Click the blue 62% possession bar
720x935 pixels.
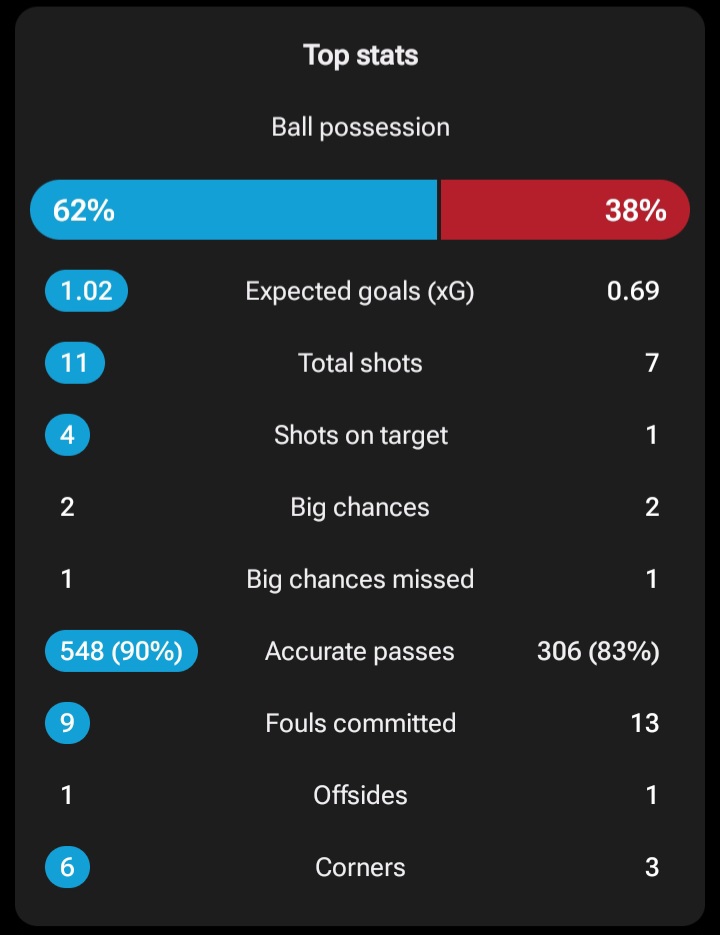pos(234,210)
